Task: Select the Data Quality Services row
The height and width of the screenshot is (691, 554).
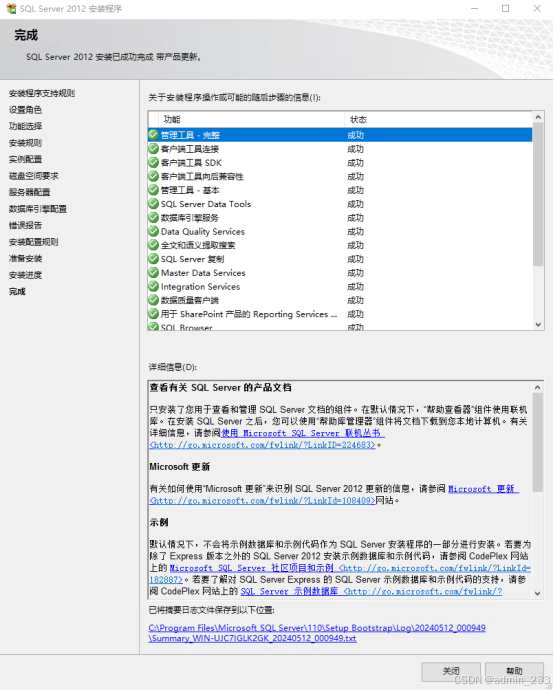Action: tap(340, 231)
